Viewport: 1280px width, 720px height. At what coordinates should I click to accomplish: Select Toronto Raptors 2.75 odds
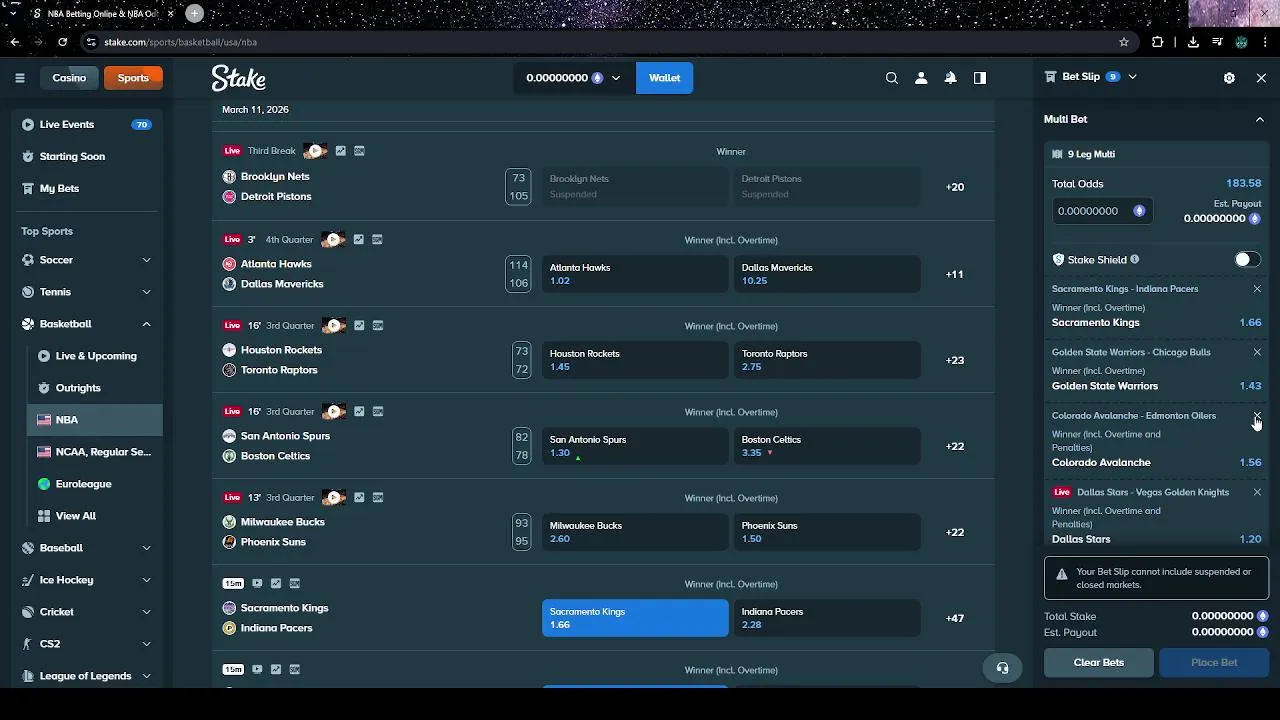coord(826,360)
